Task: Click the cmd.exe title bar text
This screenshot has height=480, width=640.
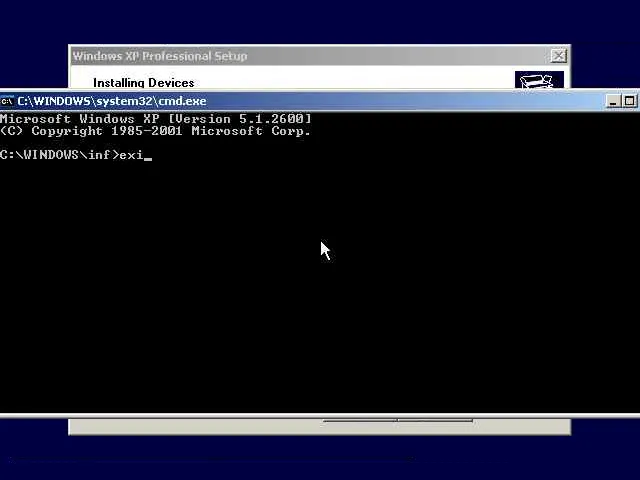Action: [112, 101]
